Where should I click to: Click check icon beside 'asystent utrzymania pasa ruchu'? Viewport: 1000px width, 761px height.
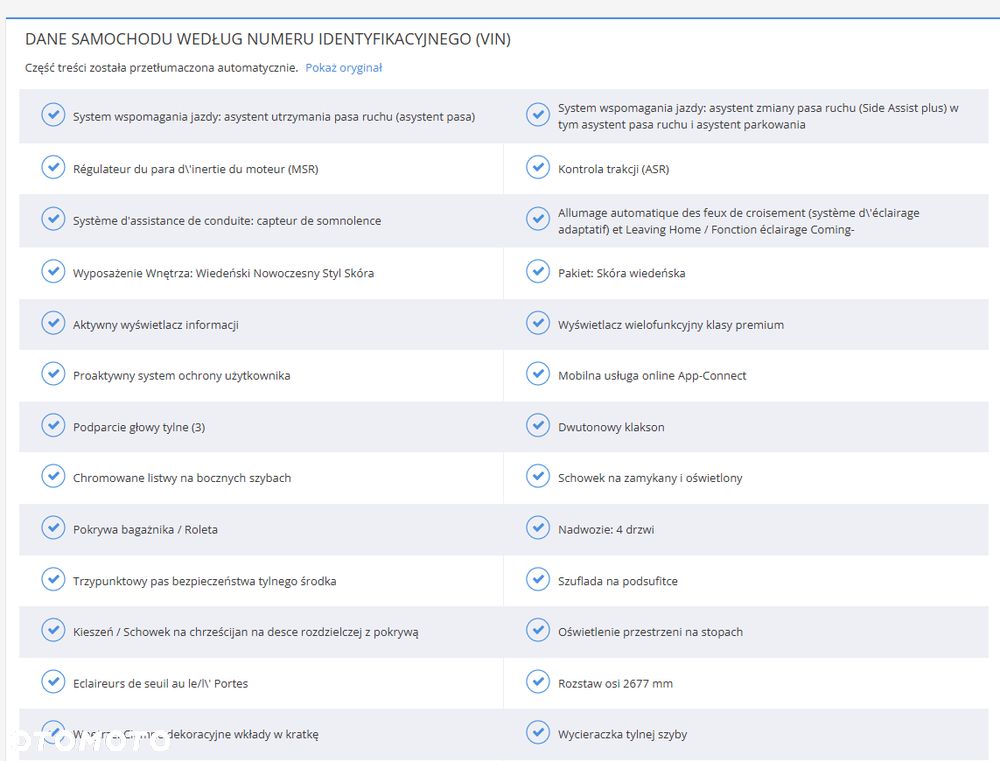(x=54, y=115)
